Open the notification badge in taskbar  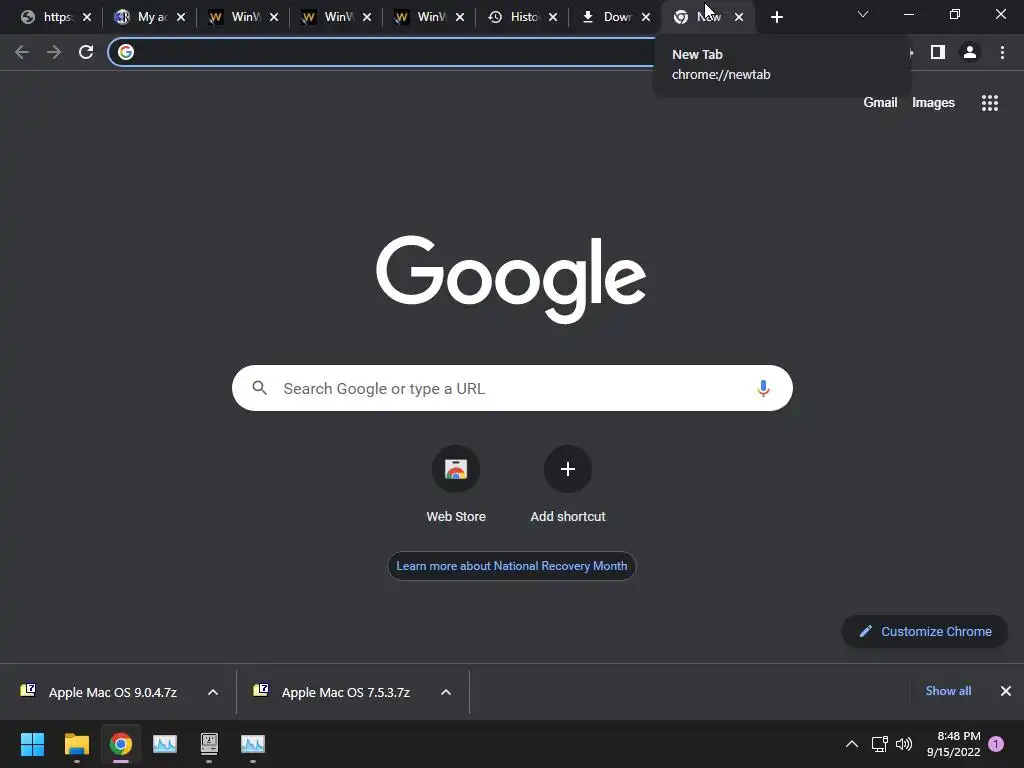(x=996, y=744)
